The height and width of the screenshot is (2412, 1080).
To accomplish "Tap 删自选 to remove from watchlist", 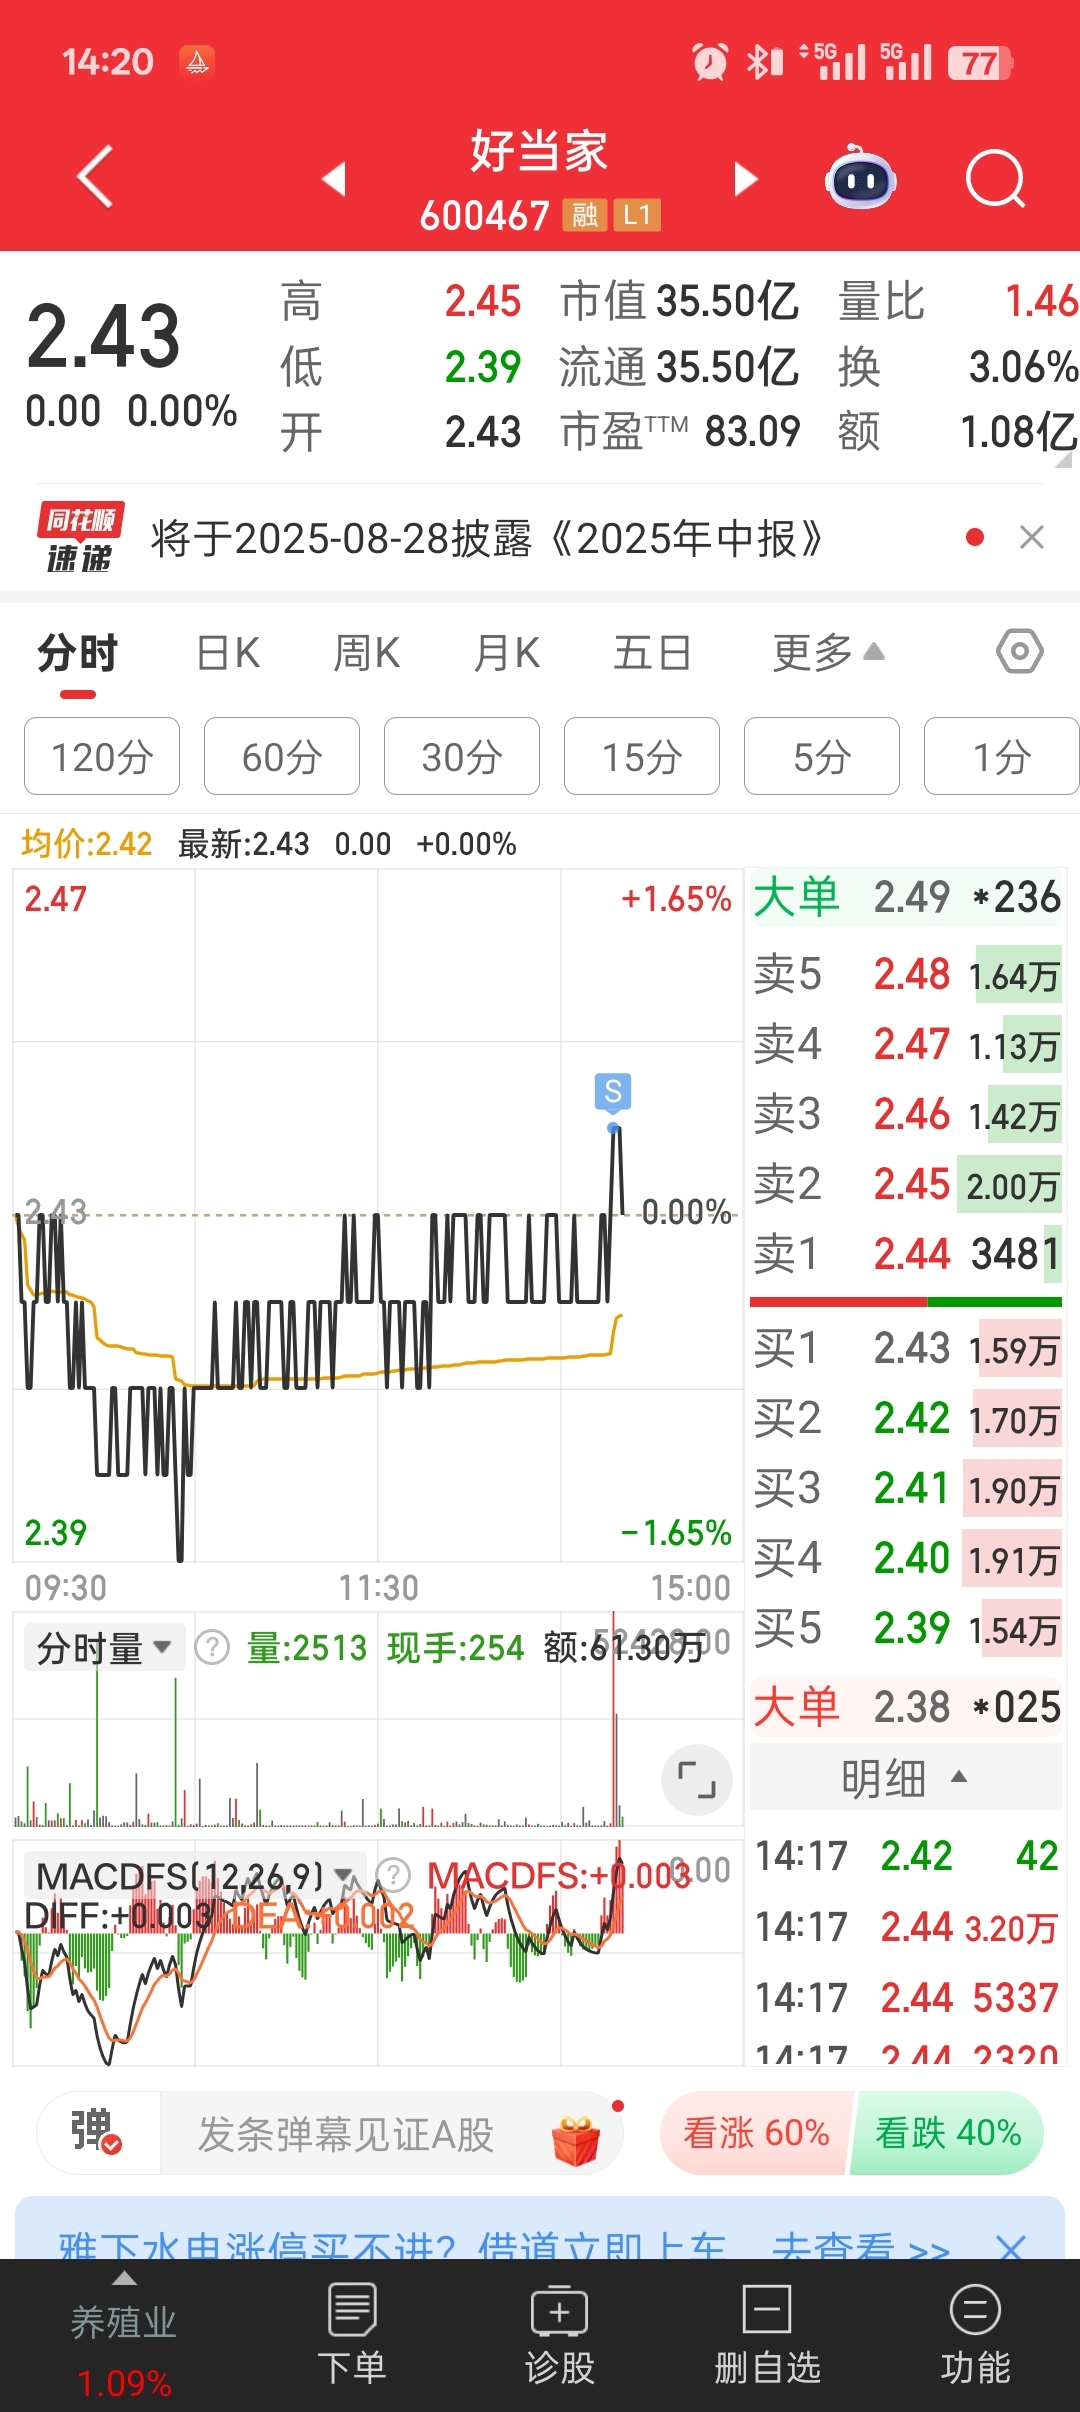I will pos(768,2335).
